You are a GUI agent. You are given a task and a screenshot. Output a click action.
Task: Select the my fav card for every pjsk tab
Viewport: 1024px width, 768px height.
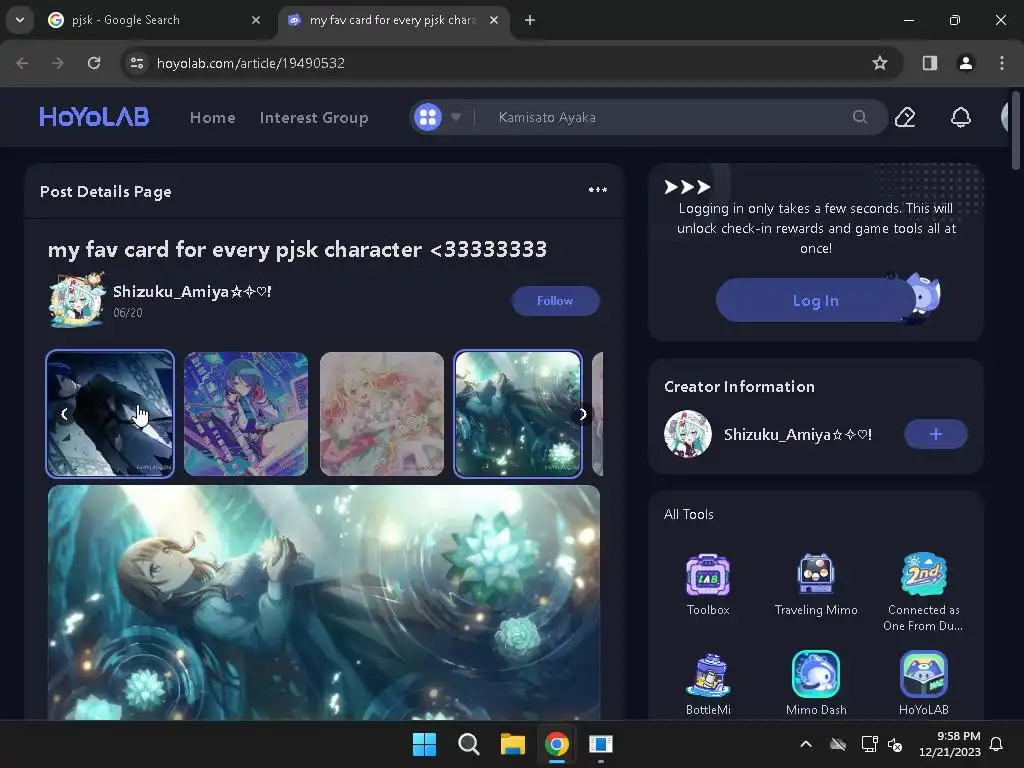click(x=391, y=20)
